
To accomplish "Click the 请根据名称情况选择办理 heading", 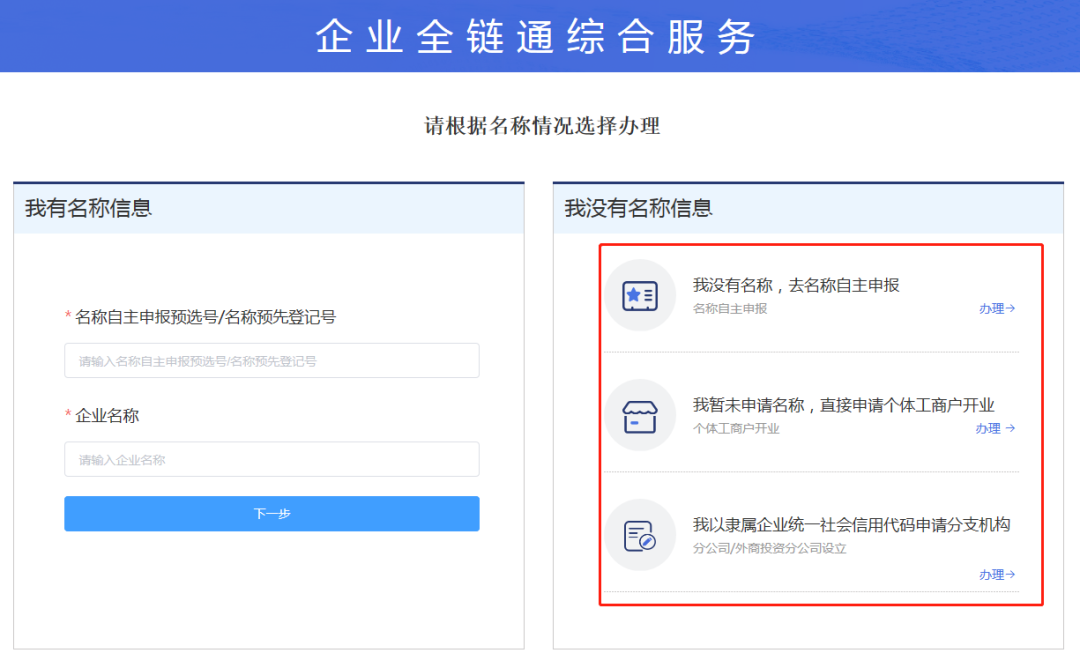I will pos(542,126).
